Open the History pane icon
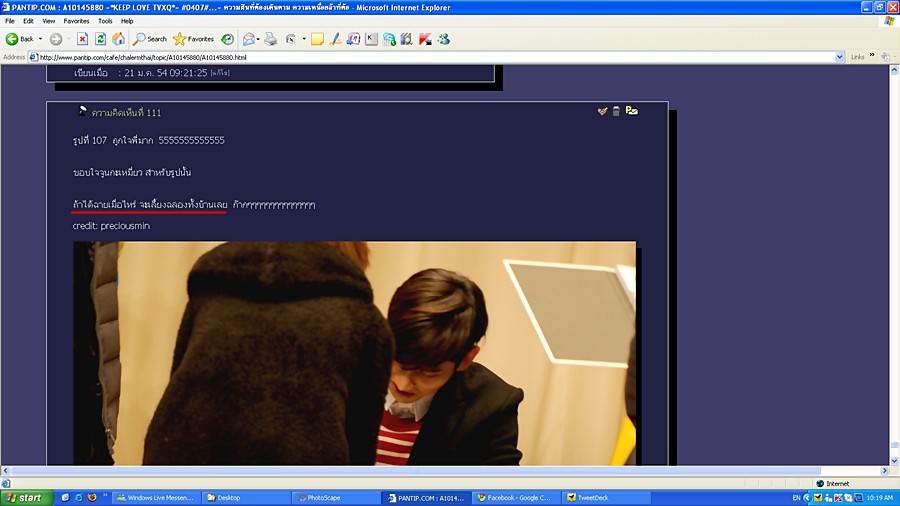This screenshot has height=506, width=900. (228, 39)
